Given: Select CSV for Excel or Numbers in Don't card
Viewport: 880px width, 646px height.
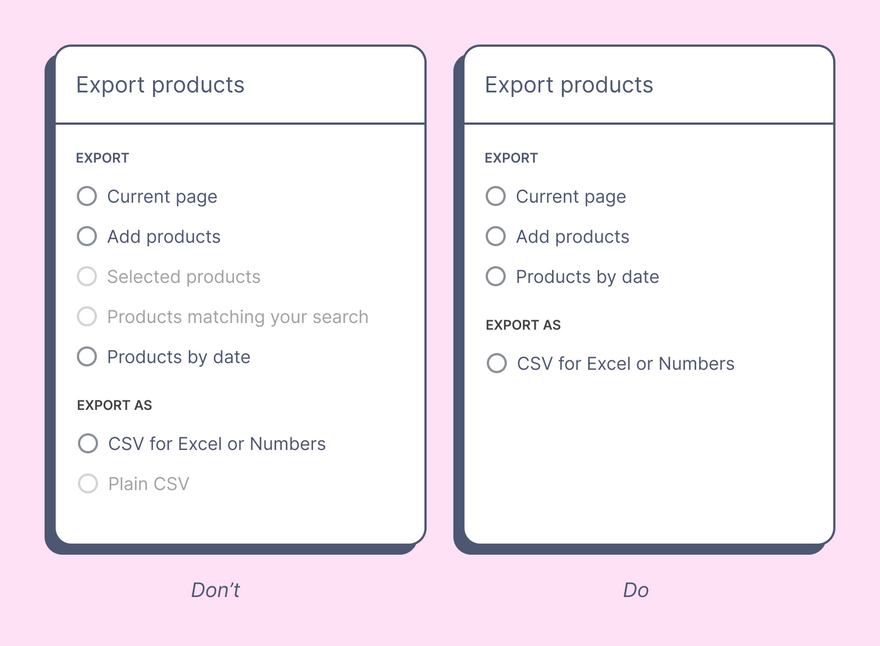Looking at the screenshot, I should click(88, 443).
